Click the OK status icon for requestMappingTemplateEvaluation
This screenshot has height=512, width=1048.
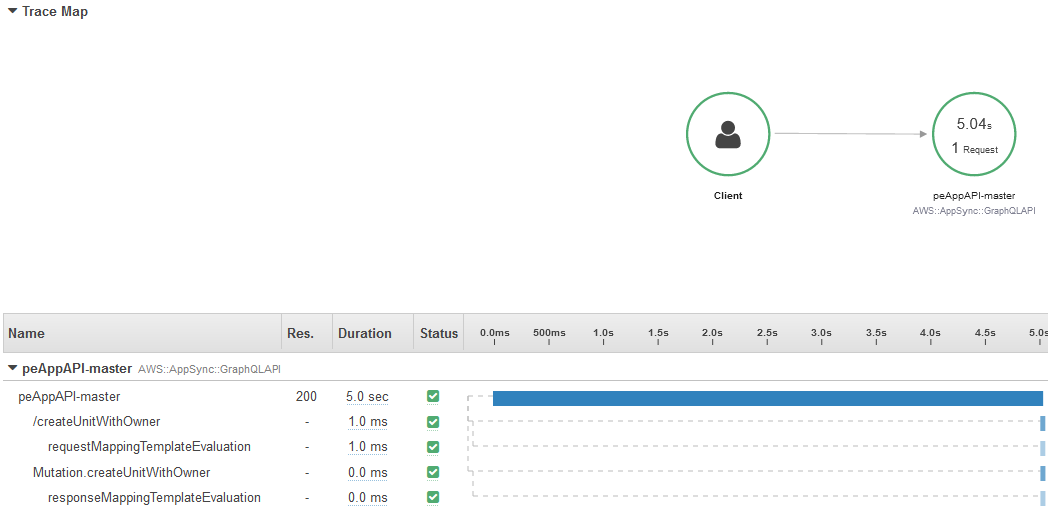click(x=433, y=446)
